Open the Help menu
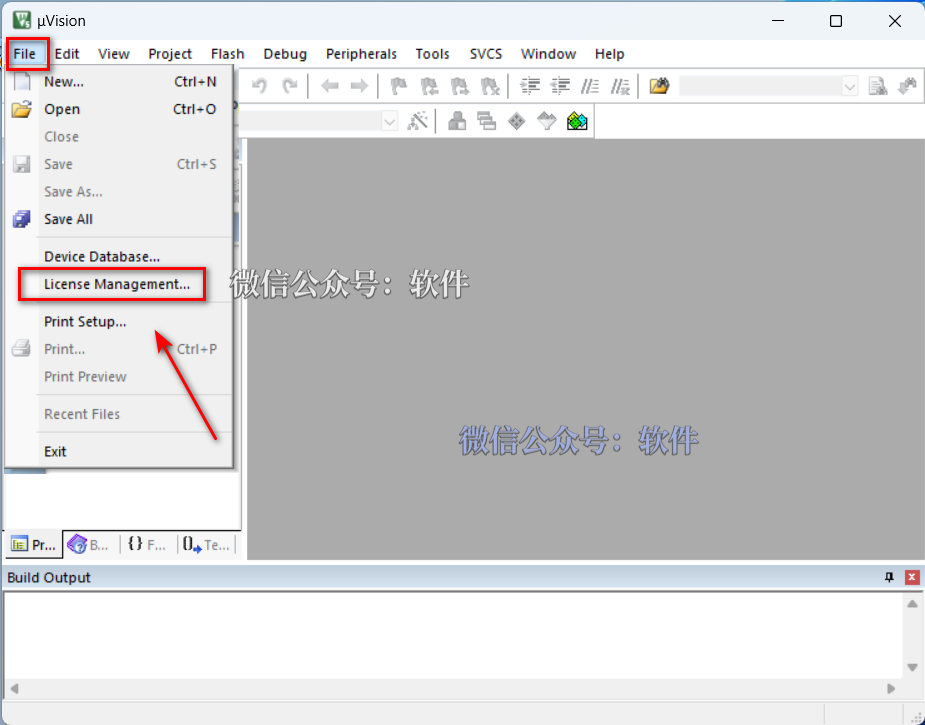 point(609,54)
